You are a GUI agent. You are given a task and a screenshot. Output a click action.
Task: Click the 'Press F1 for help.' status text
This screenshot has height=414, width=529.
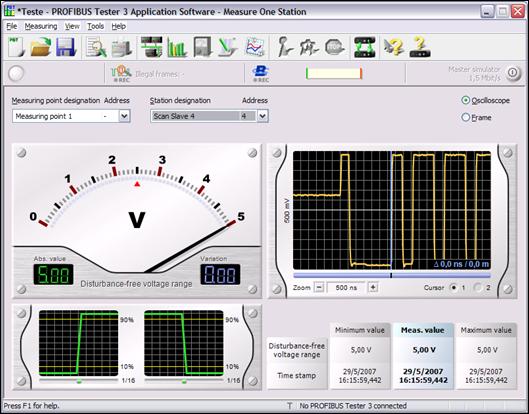click(31, 406)
